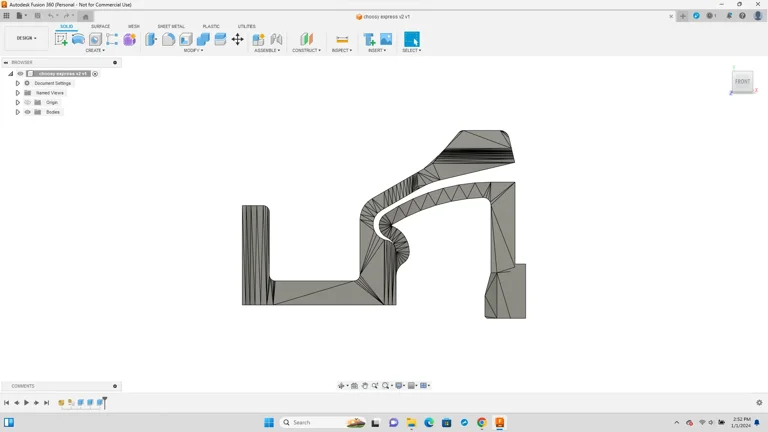Open the DESIGN workspace dropdown
Viewport: 768px width, 432px height.
(x=26, y=38)
